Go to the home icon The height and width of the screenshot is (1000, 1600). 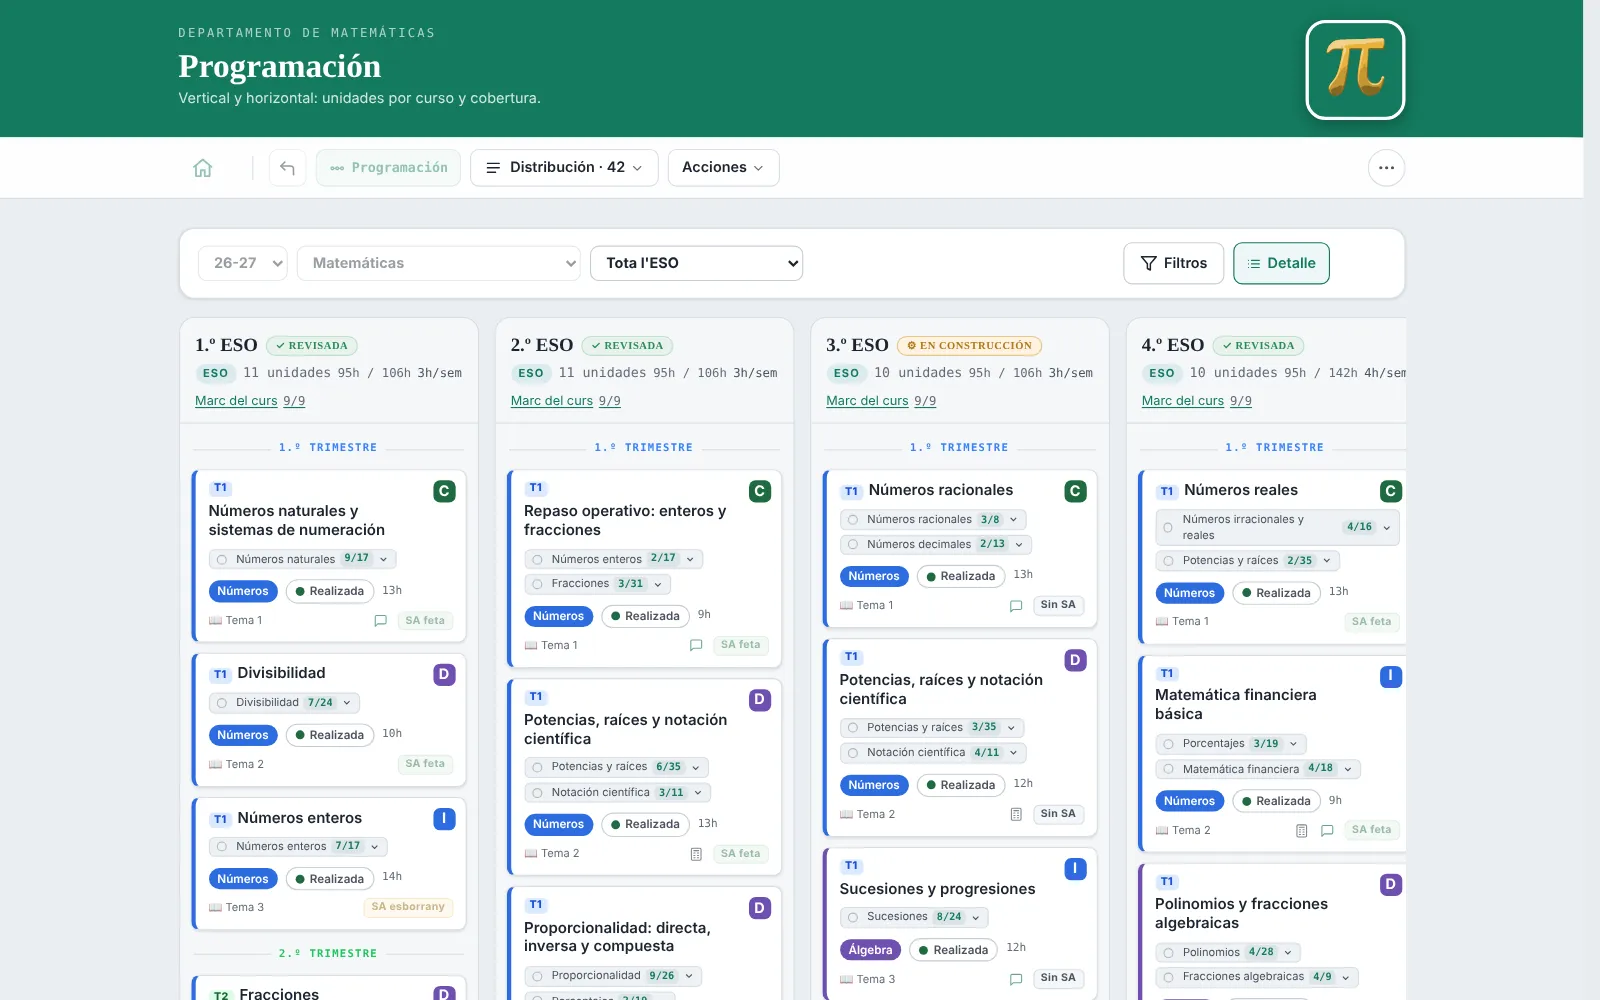pos(203,168)
